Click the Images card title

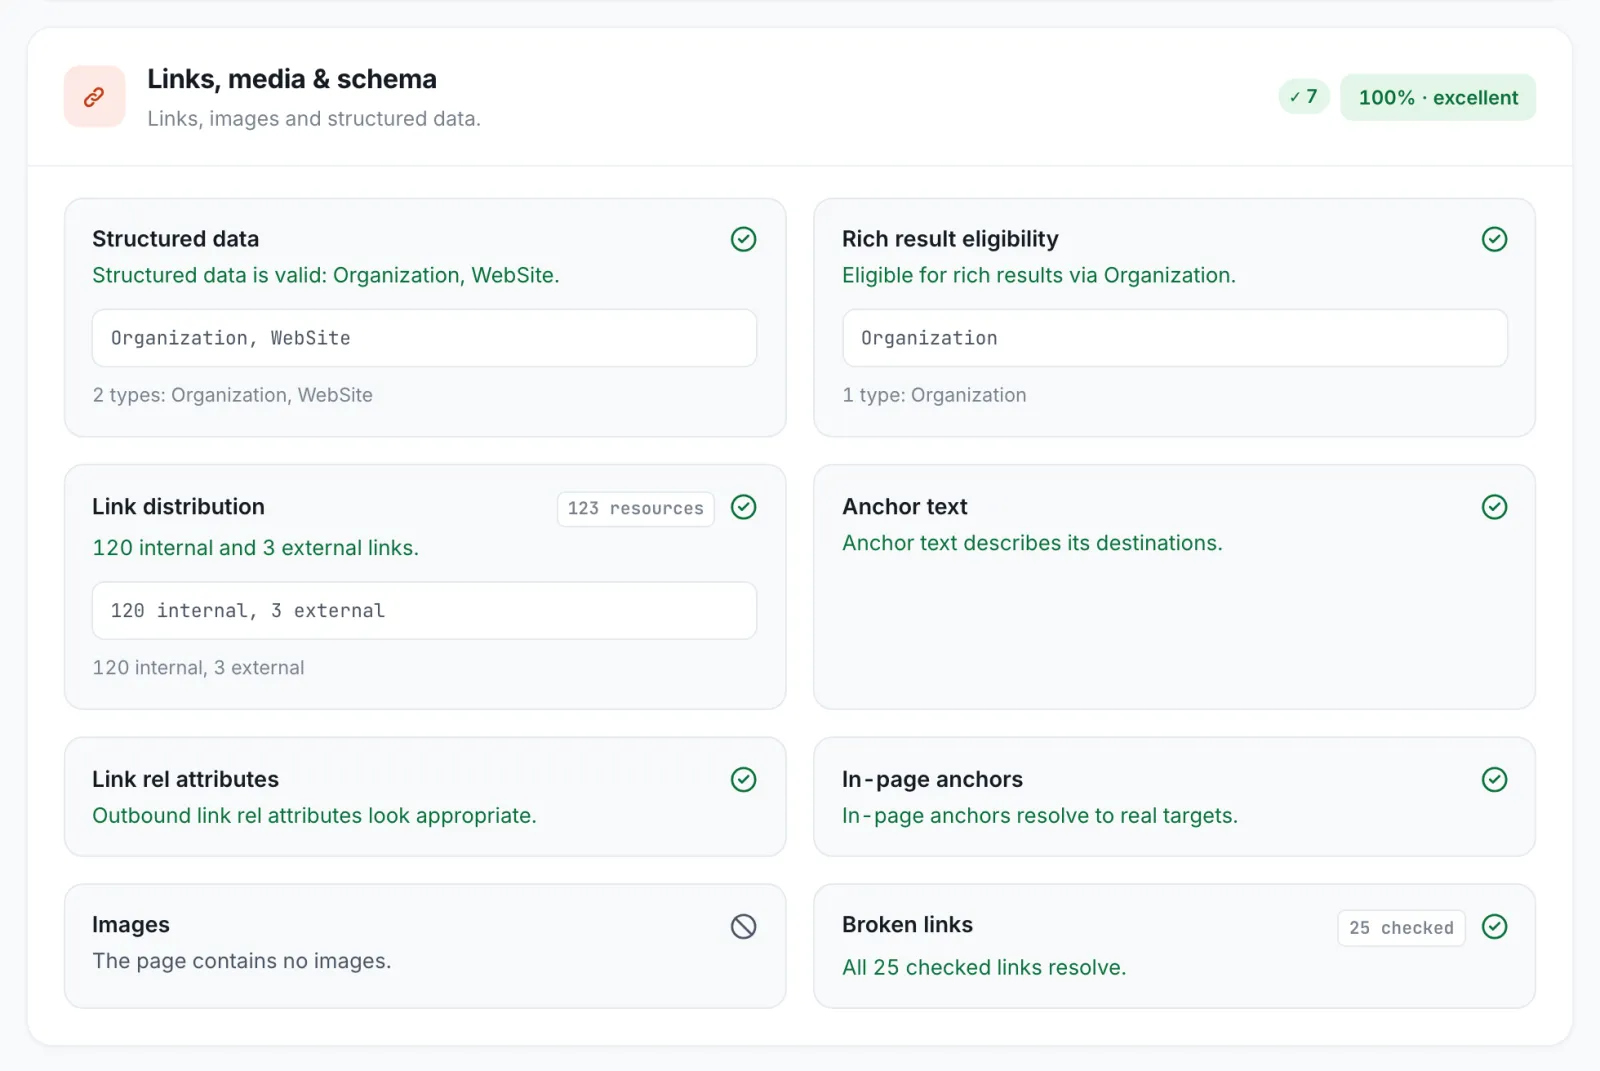click(131, 925)
